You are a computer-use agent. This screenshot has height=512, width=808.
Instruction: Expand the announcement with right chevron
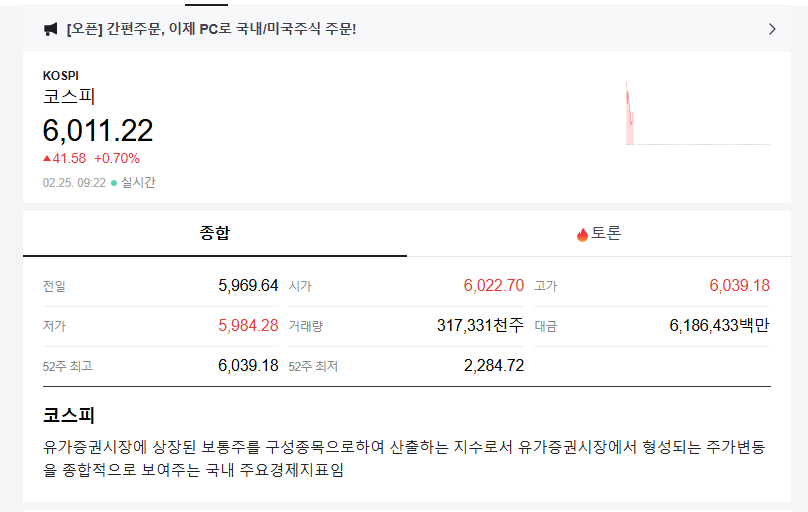772,29
